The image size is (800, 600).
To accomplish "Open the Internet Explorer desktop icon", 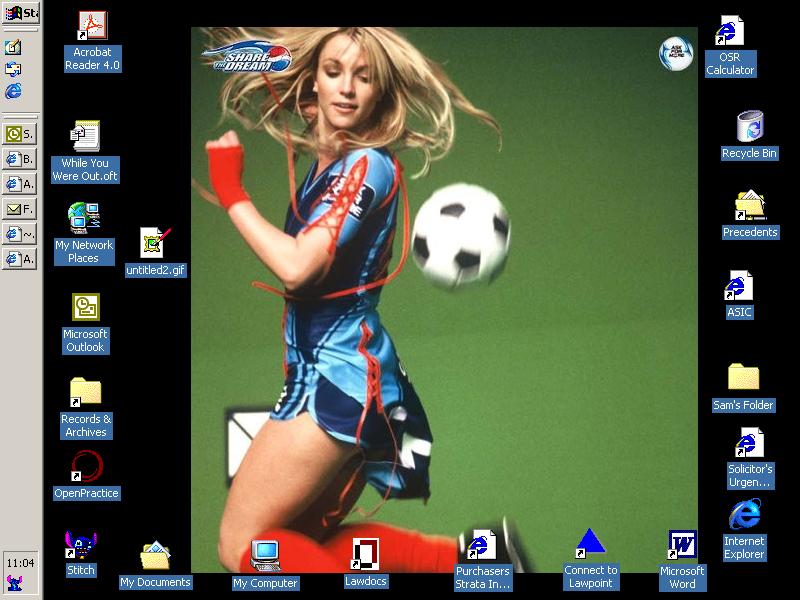I will [744, 516].
